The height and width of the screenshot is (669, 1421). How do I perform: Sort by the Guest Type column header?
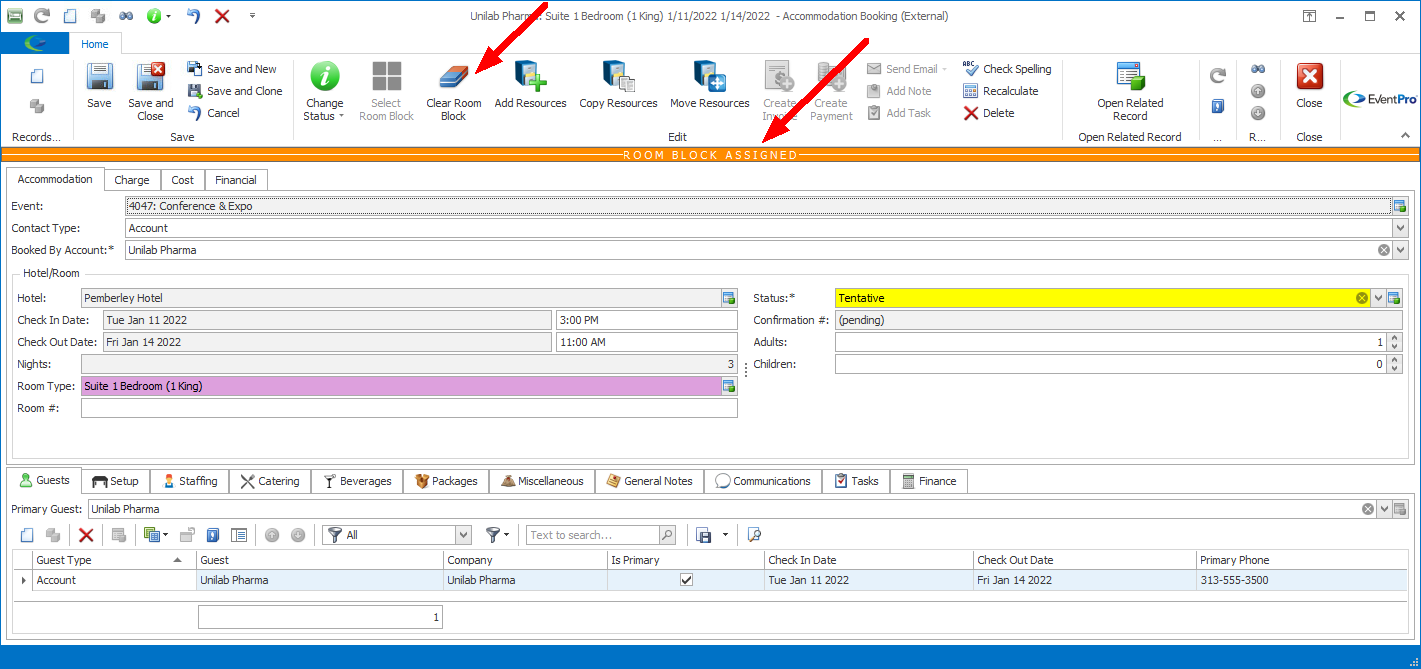tap(114, 560)
